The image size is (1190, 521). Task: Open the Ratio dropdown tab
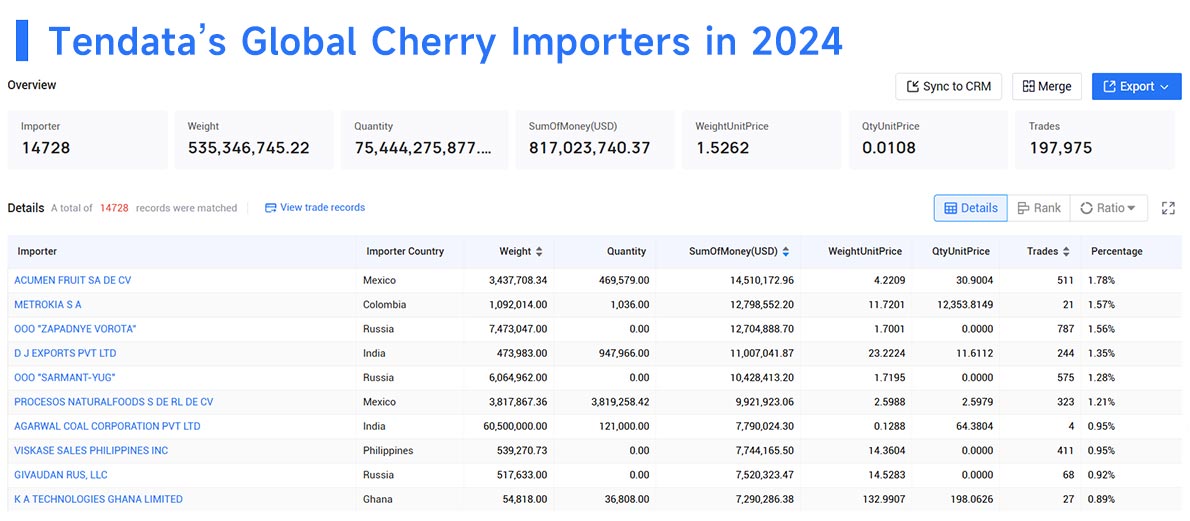(1109, 208)
